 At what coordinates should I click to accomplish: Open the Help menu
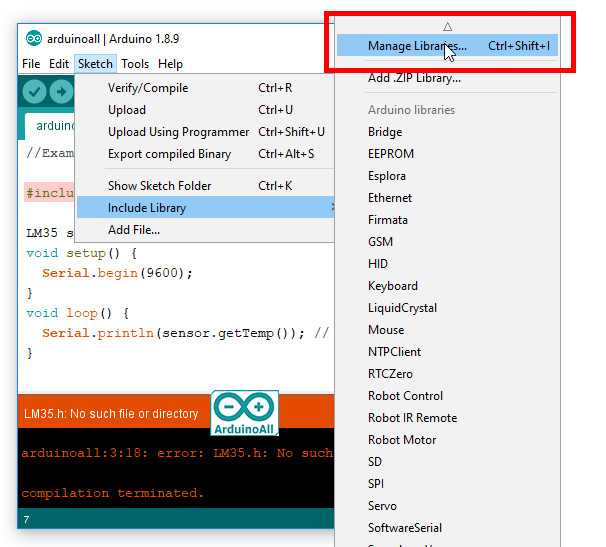[x=170, y=64]
